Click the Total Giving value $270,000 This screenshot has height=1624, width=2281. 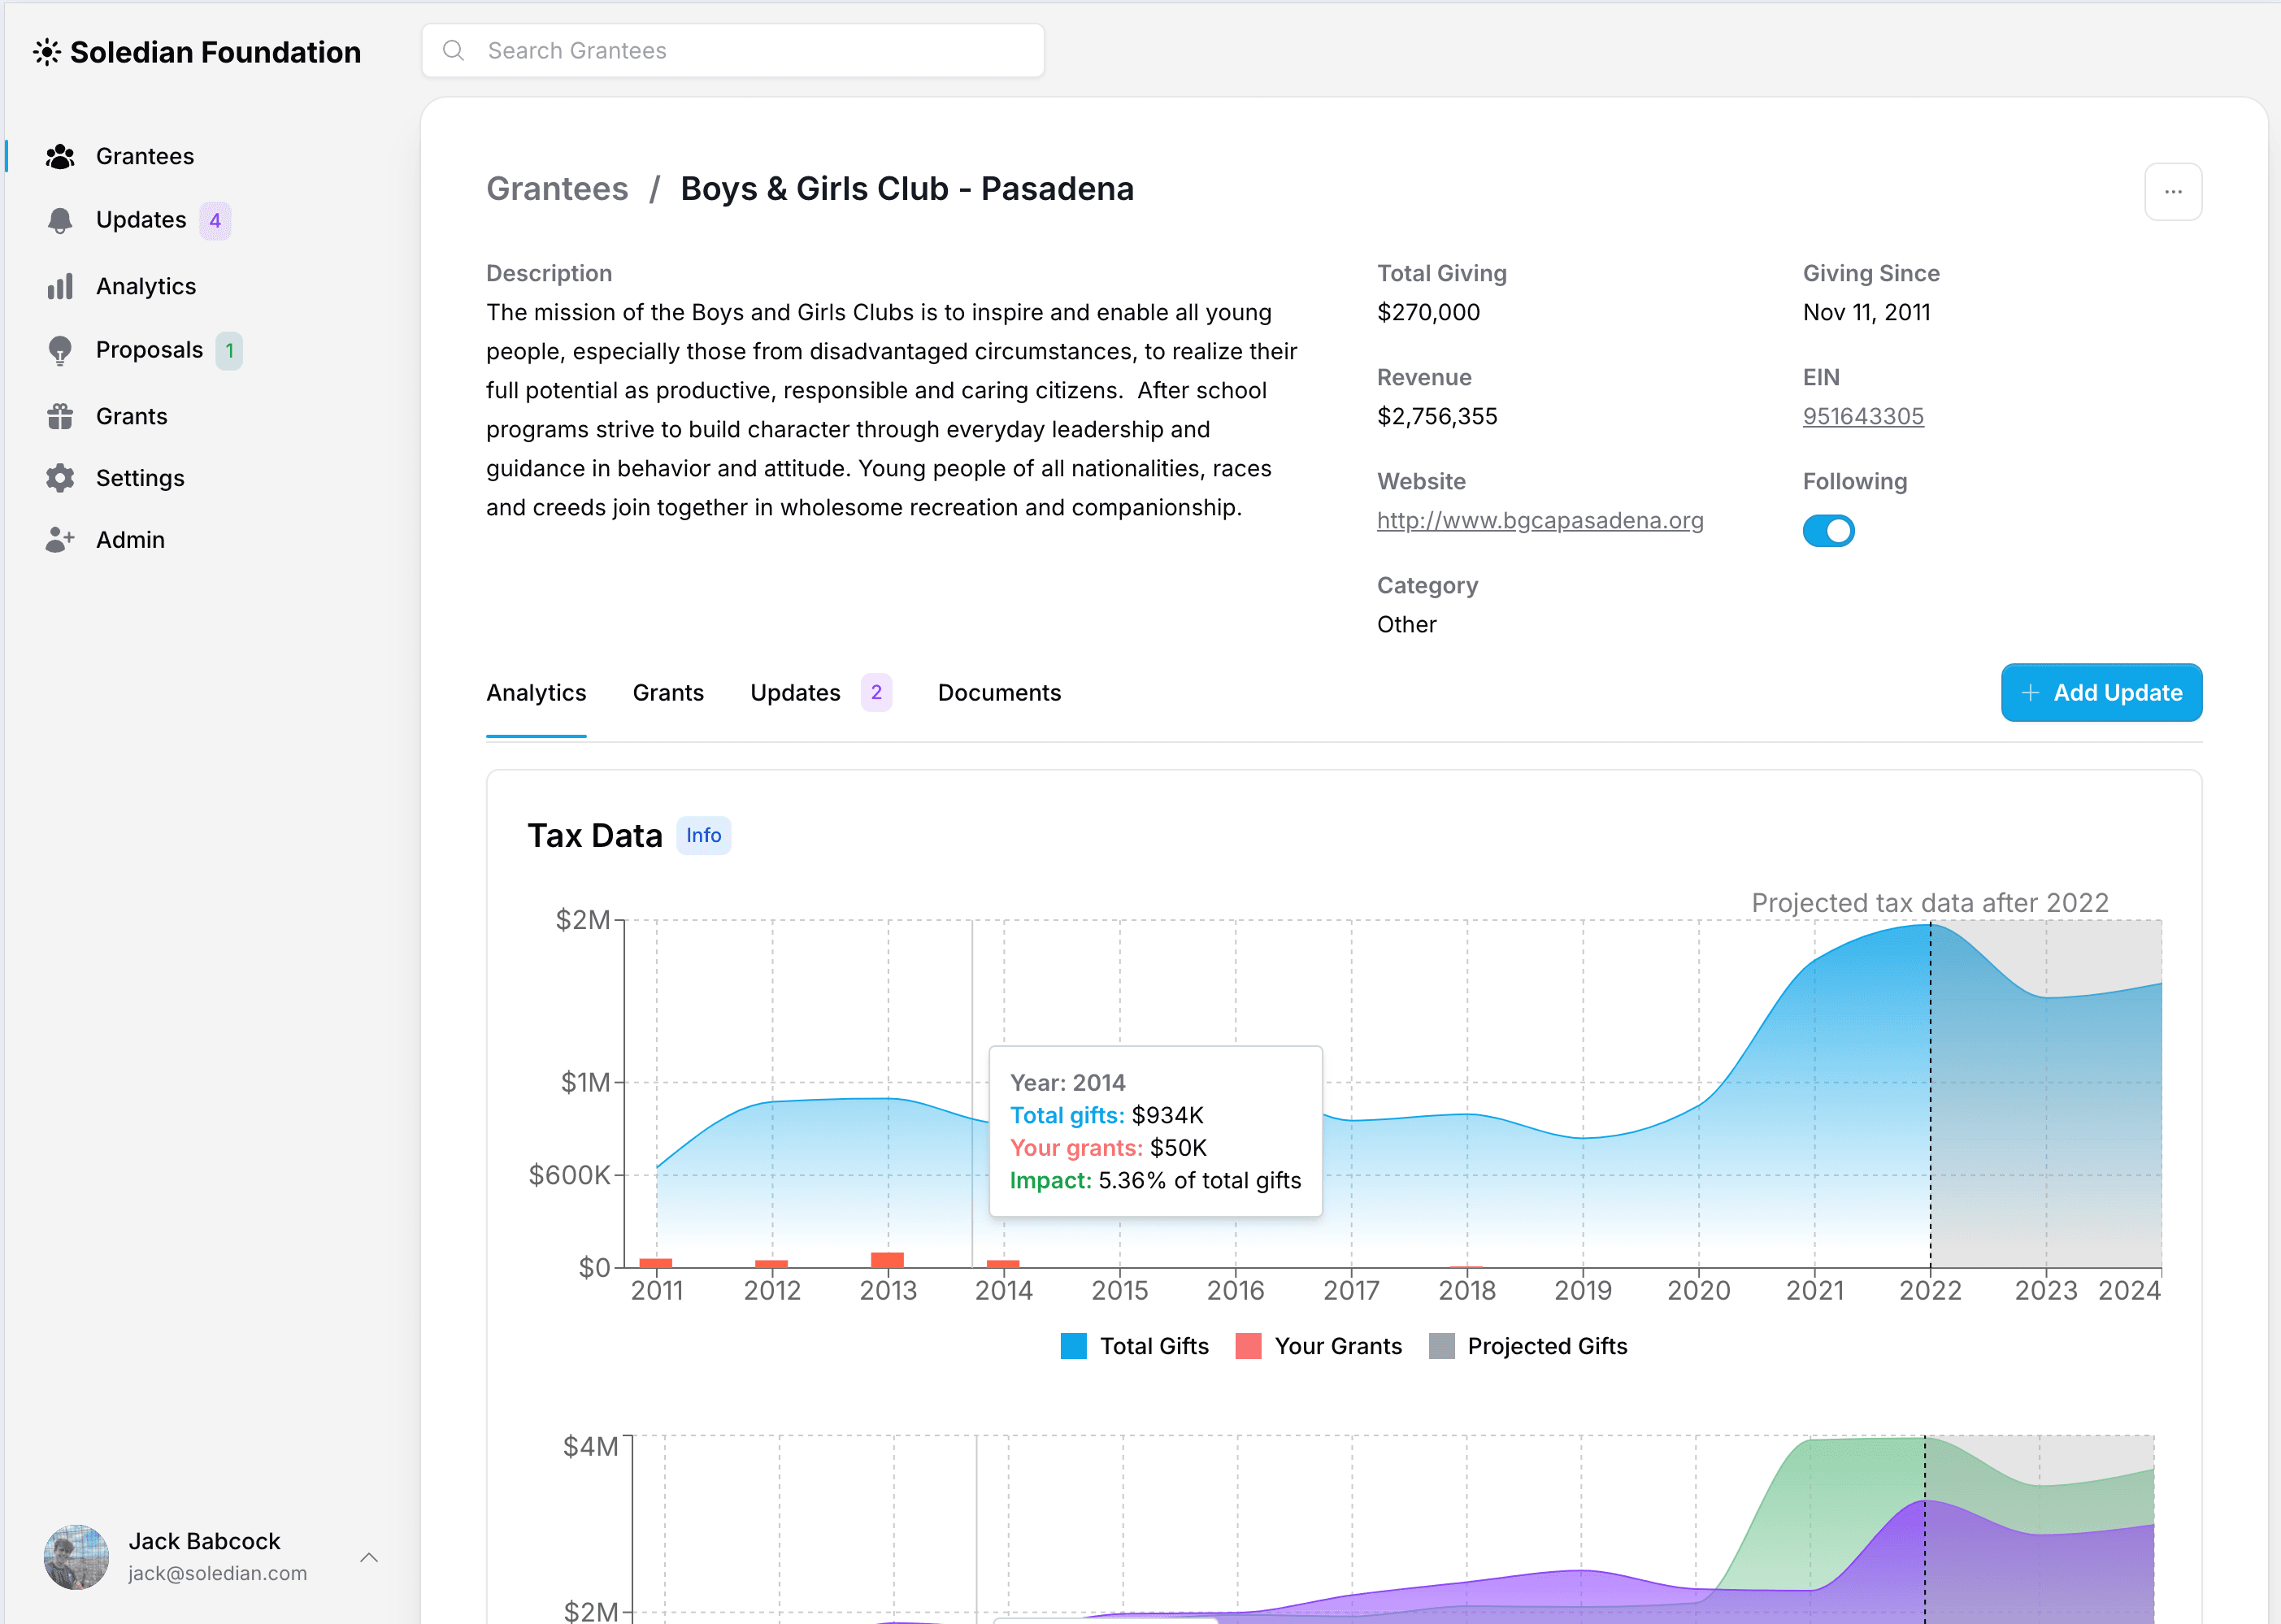1428,312
